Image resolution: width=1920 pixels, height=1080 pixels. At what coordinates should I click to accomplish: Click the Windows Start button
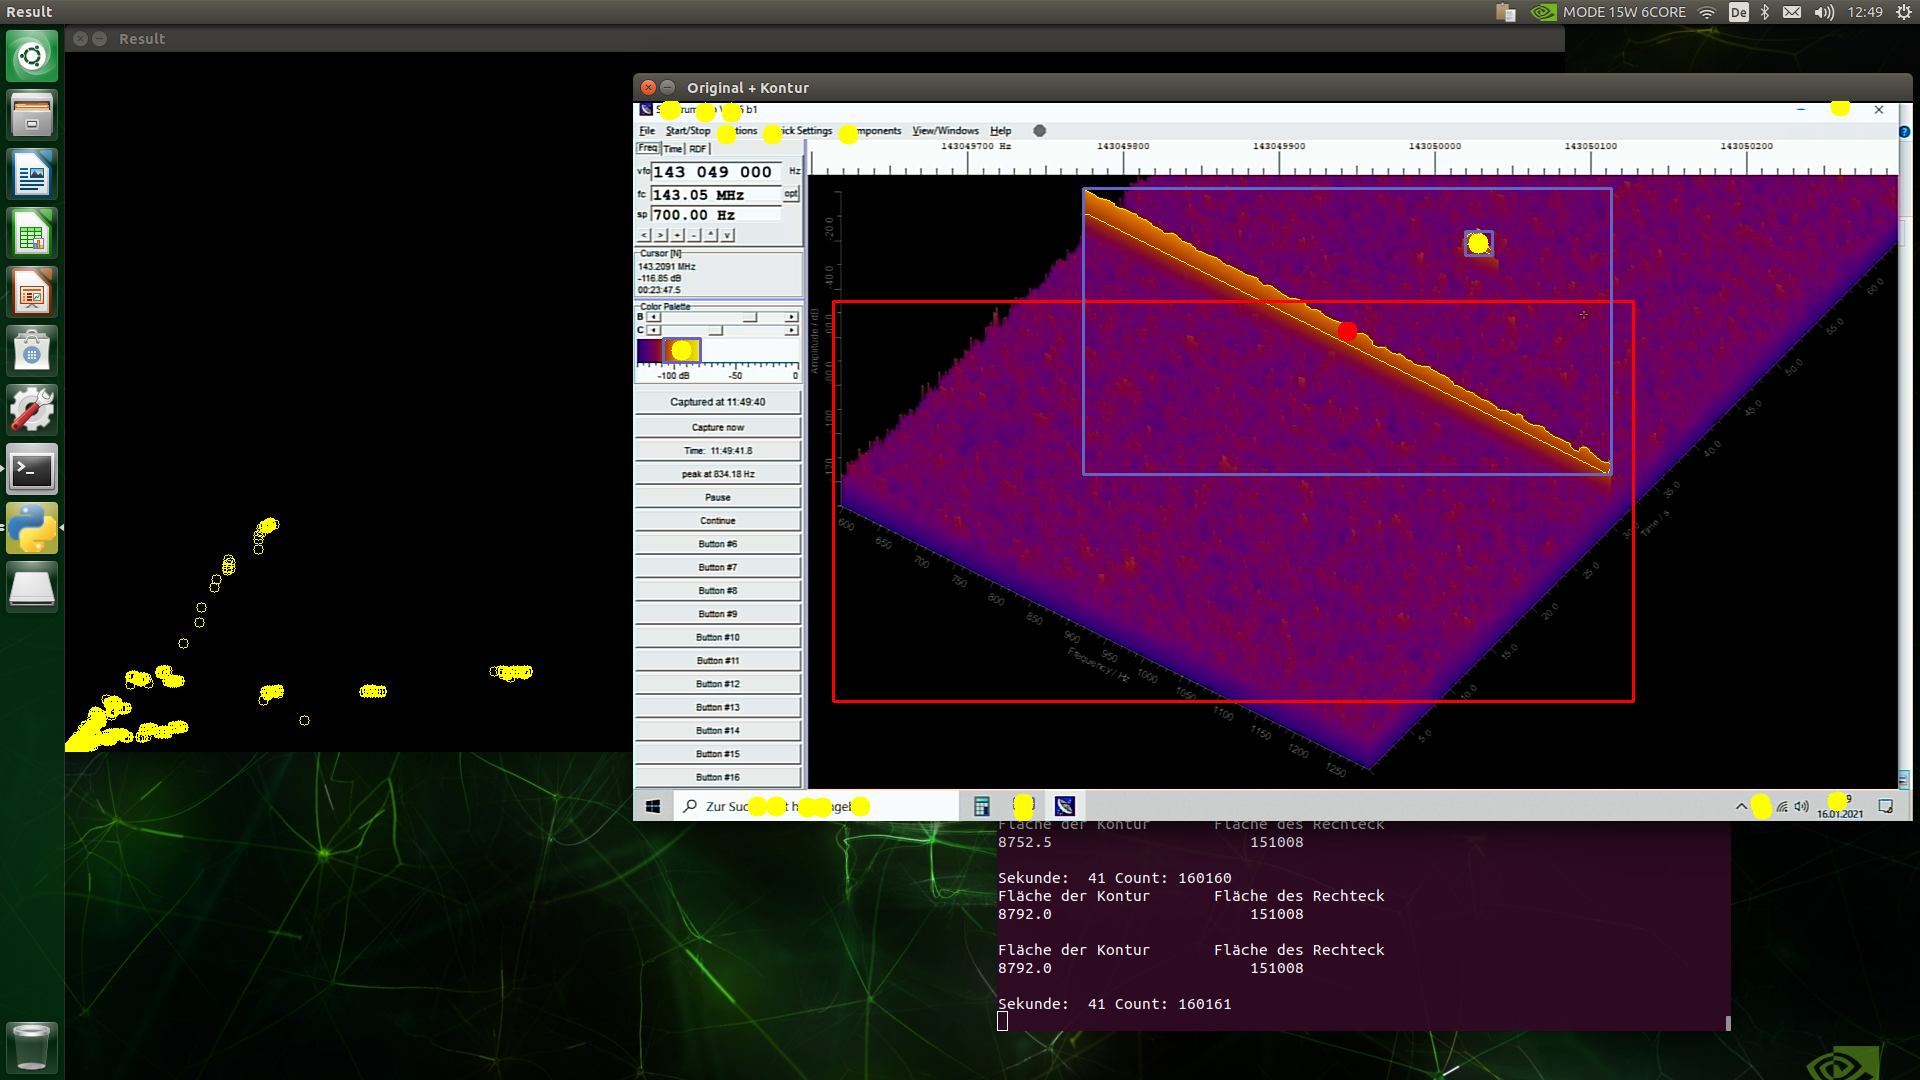653,806
